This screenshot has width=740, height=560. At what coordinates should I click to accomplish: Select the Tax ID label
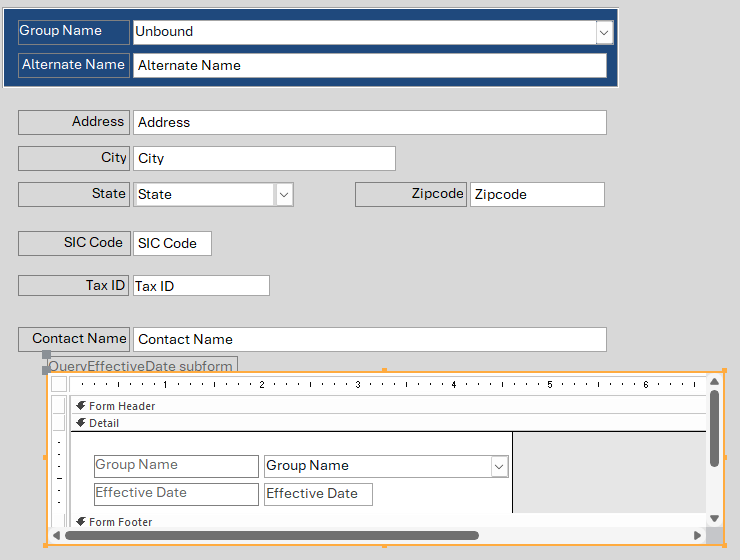pyautogui.click(x=73, y=286)
